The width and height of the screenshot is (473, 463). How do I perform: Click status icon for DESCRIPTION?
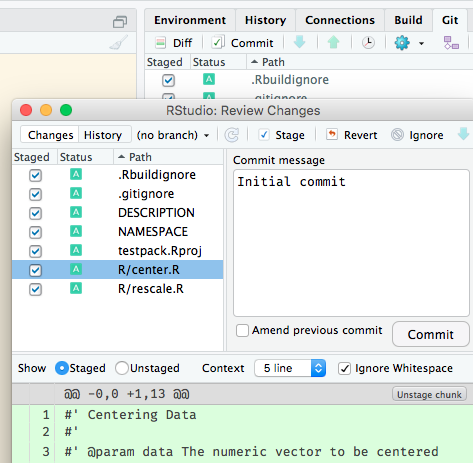76,212
